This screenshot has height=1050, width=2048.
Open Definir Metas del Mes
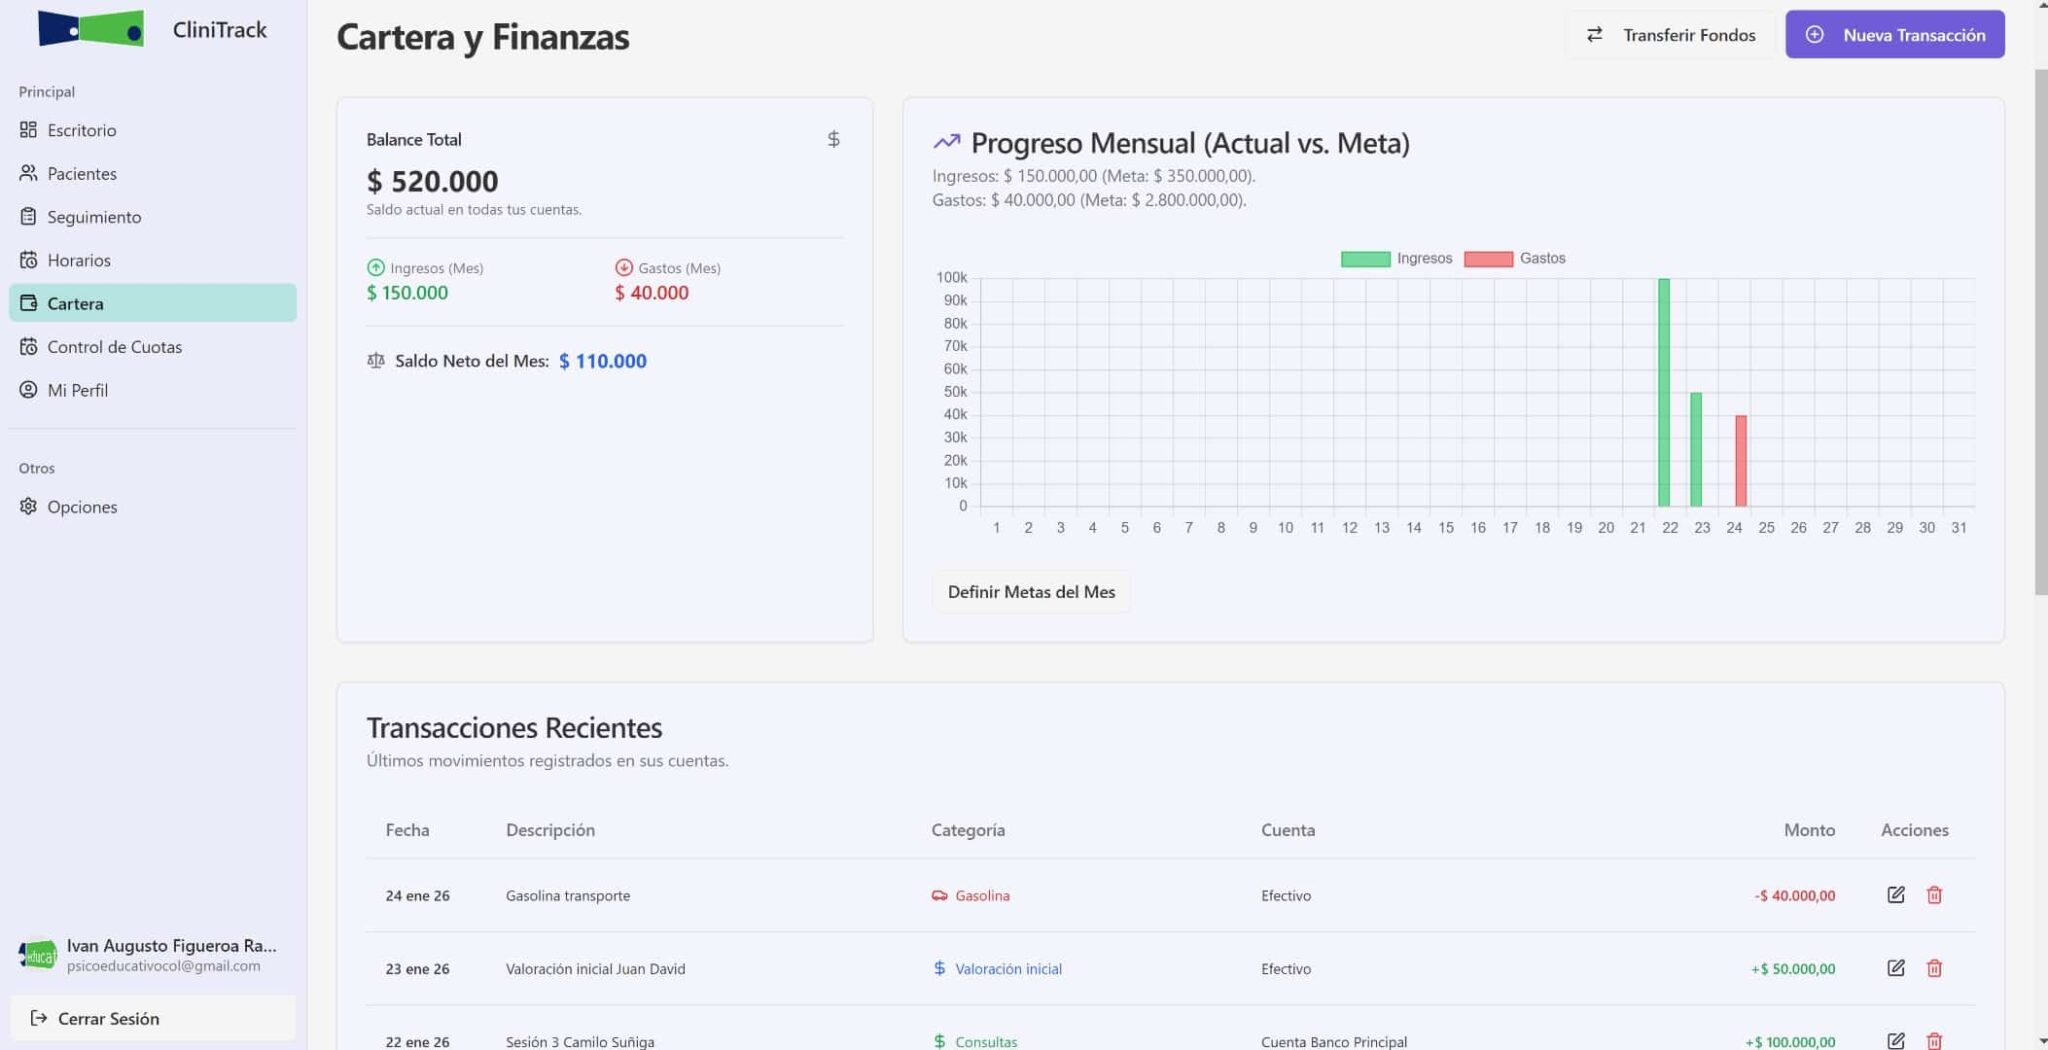click(x=1030, y=592)
